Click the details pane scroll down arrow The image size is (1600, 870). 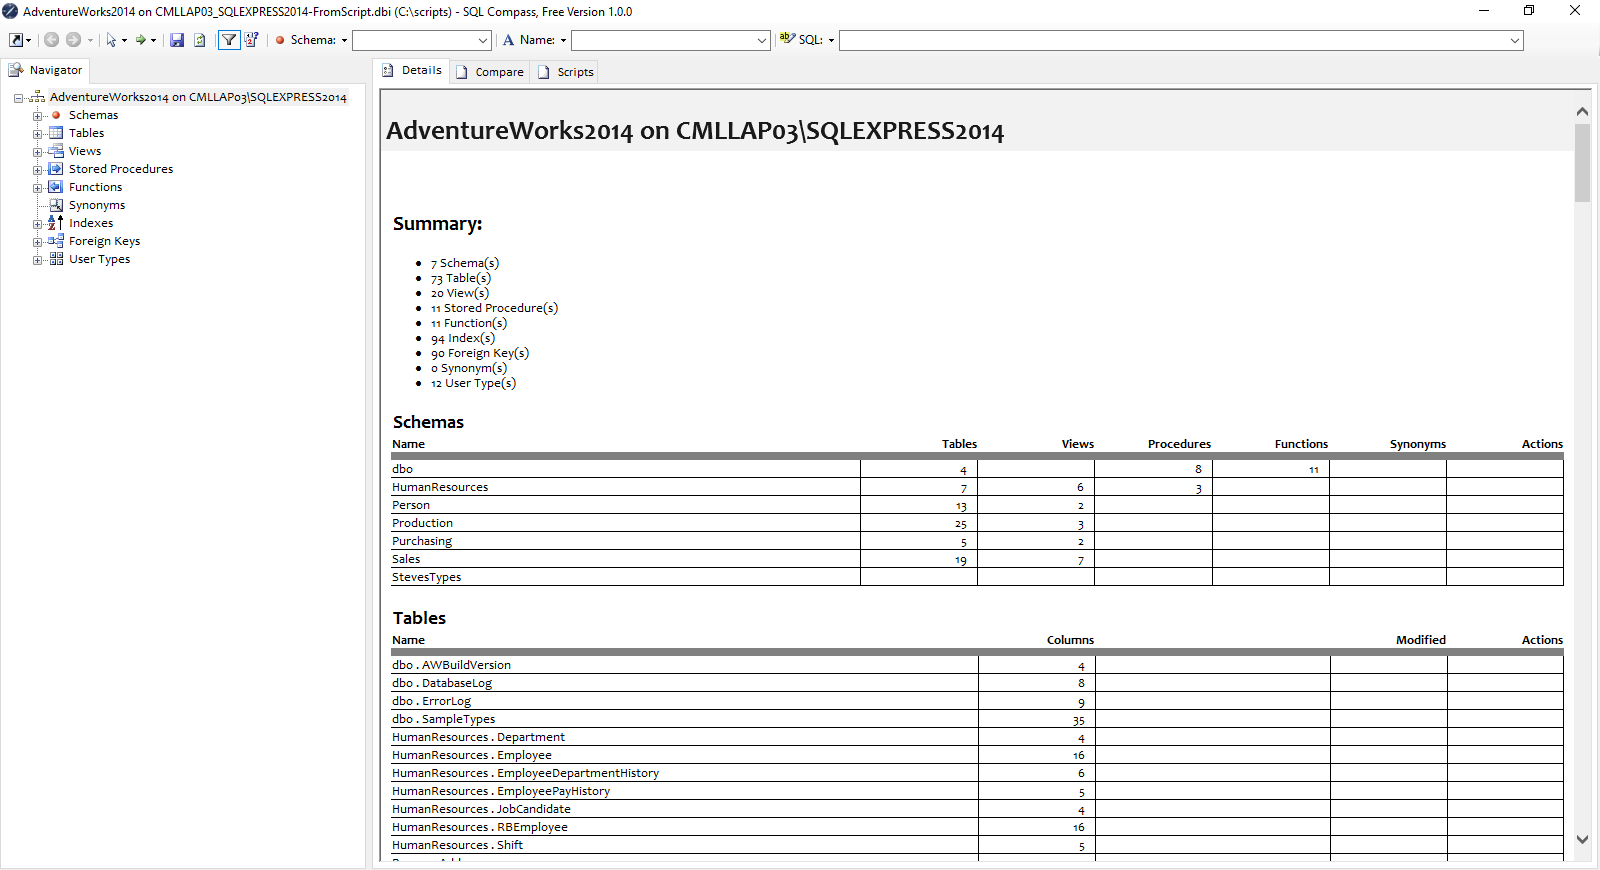1582,840
